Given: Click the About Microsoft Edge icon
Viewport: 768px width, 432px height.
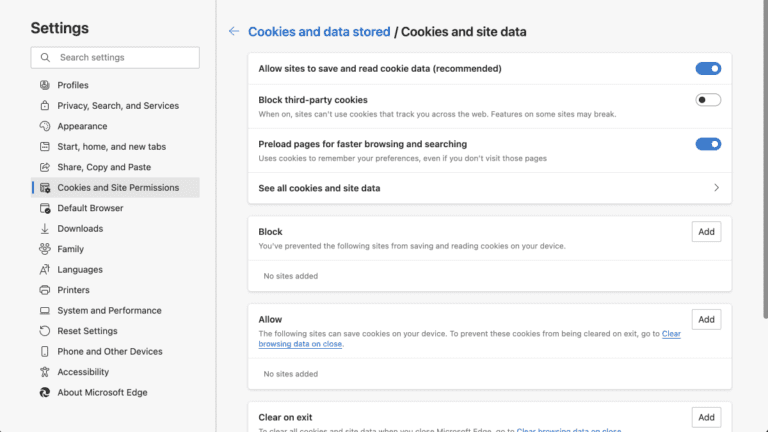Looking at the screenshot, I should pyautogui.click(x=45, y=393).
